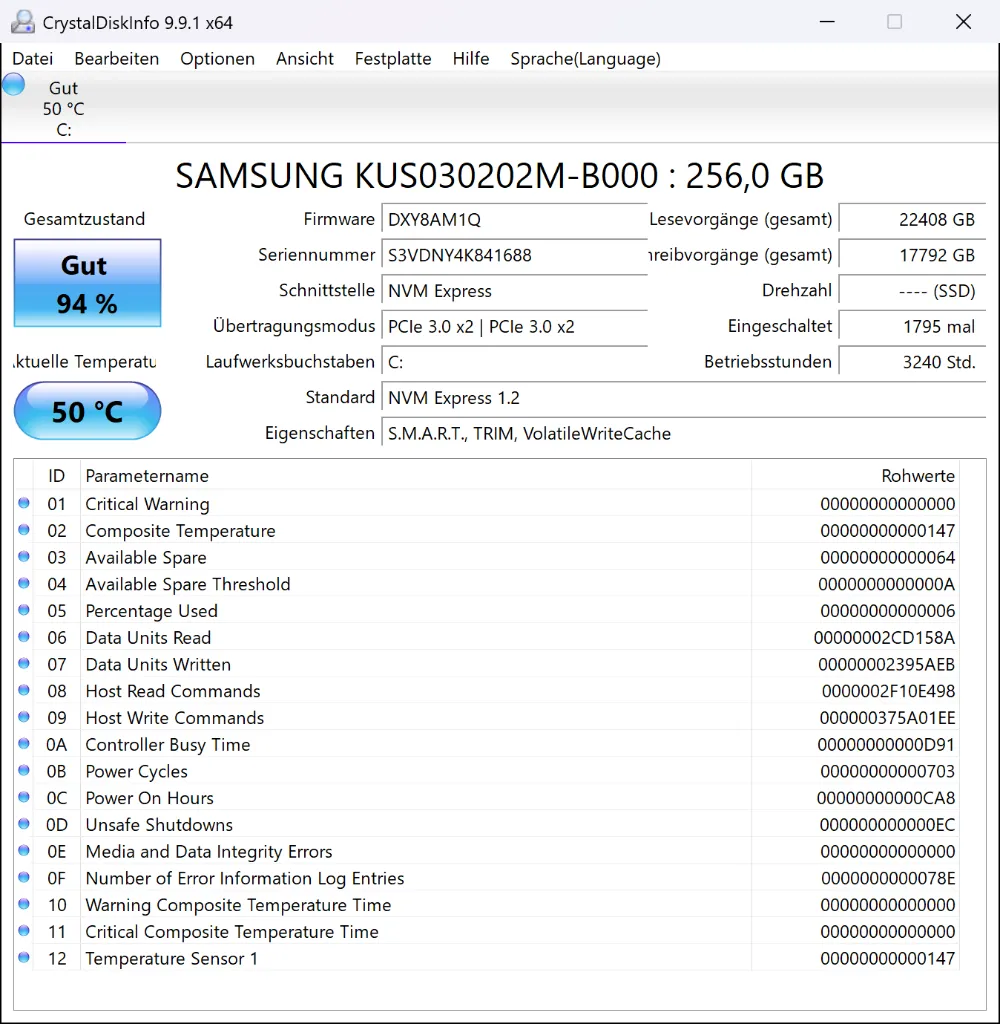The image size is (1000, 1024).
Task: Select the Unsafe Shutdowns parameter name
Action: 159,825
